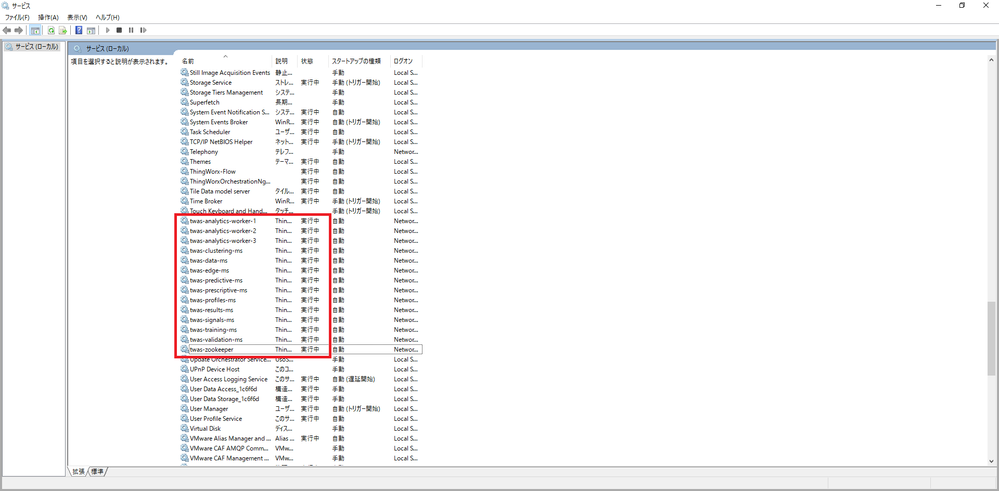Click the User Profile Service row name
The height and width of the screenshot is (491, 999).
(216, 418)
